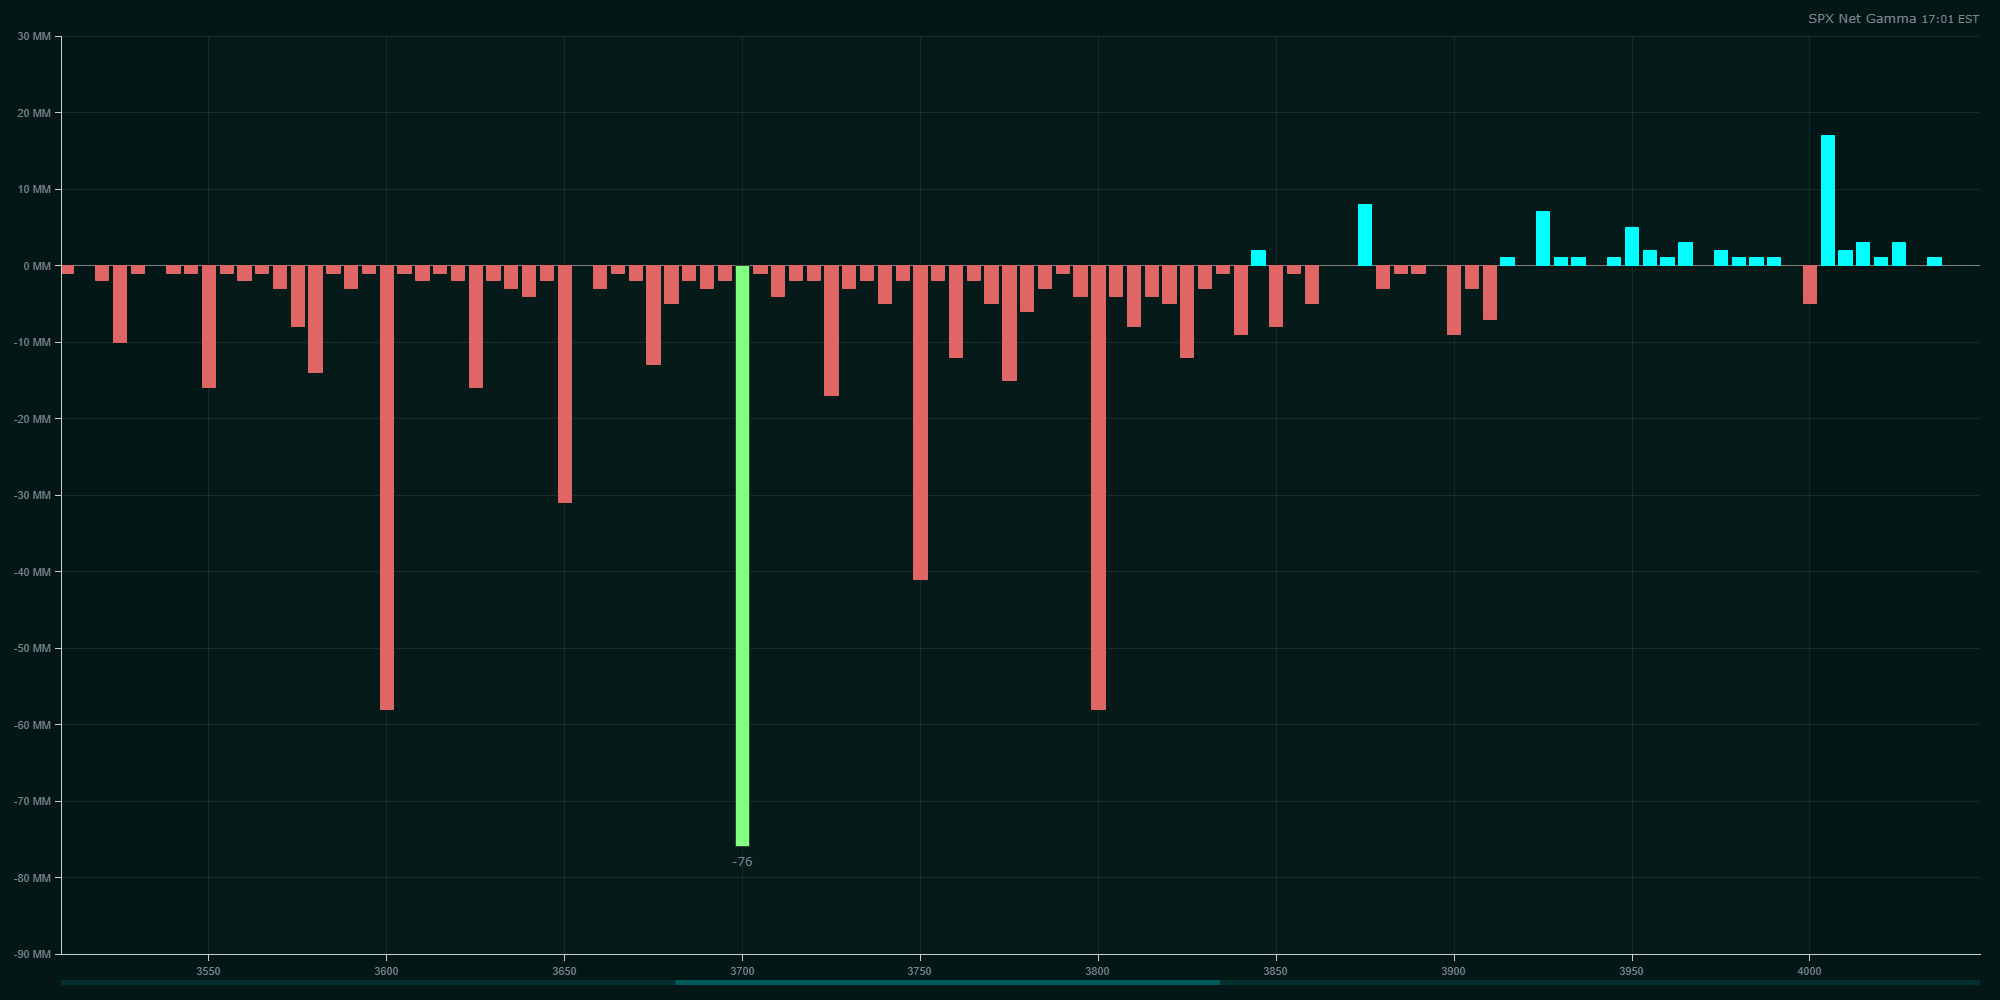This screenshot has height=1000, width=2000.
Task: Click the cyan bar at strike 3875
Action: point(1365,235)
